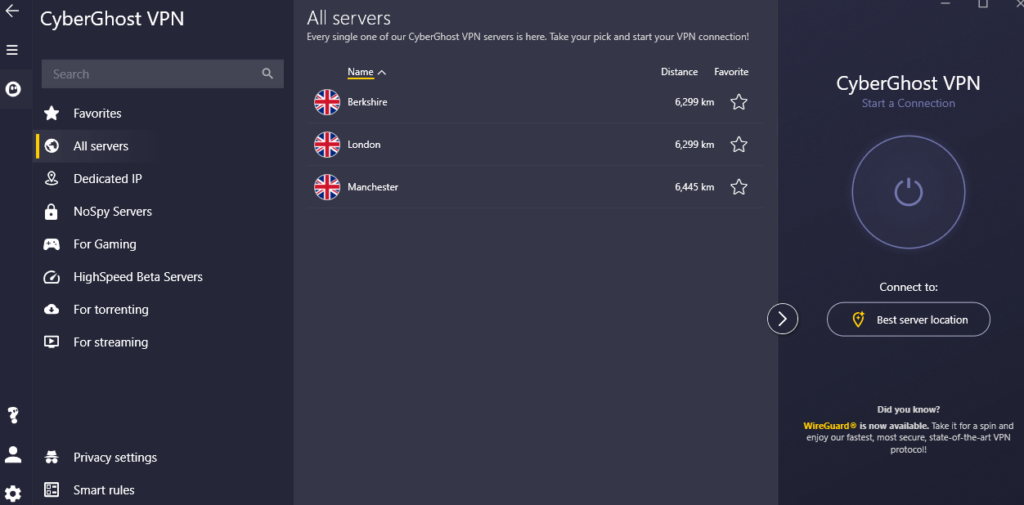
Task: Click Best server location button
Action: pos(908,319)
